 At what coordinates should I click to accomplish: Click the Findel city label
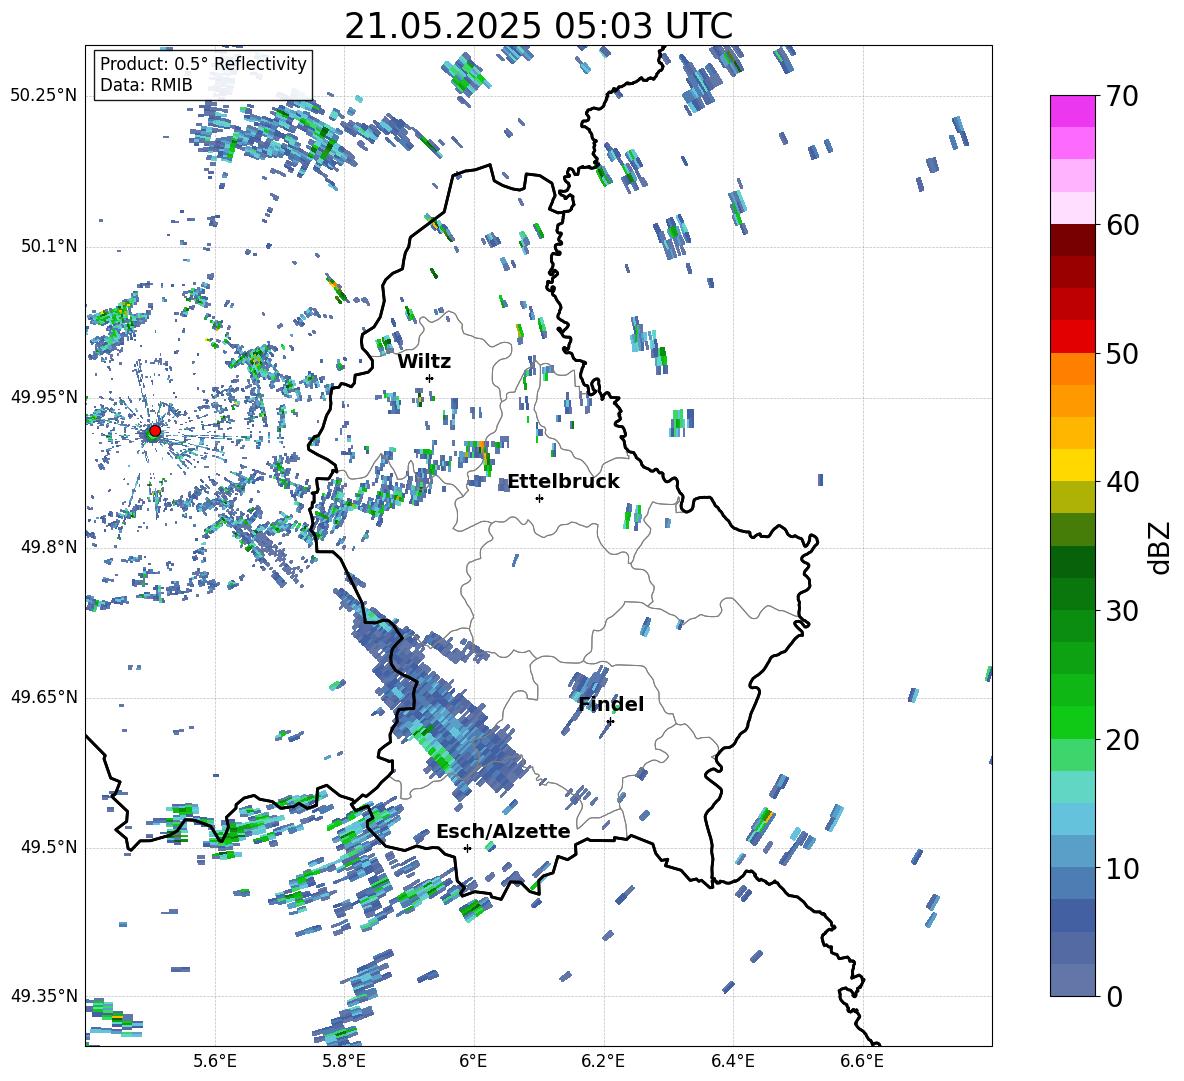[611, 704]
